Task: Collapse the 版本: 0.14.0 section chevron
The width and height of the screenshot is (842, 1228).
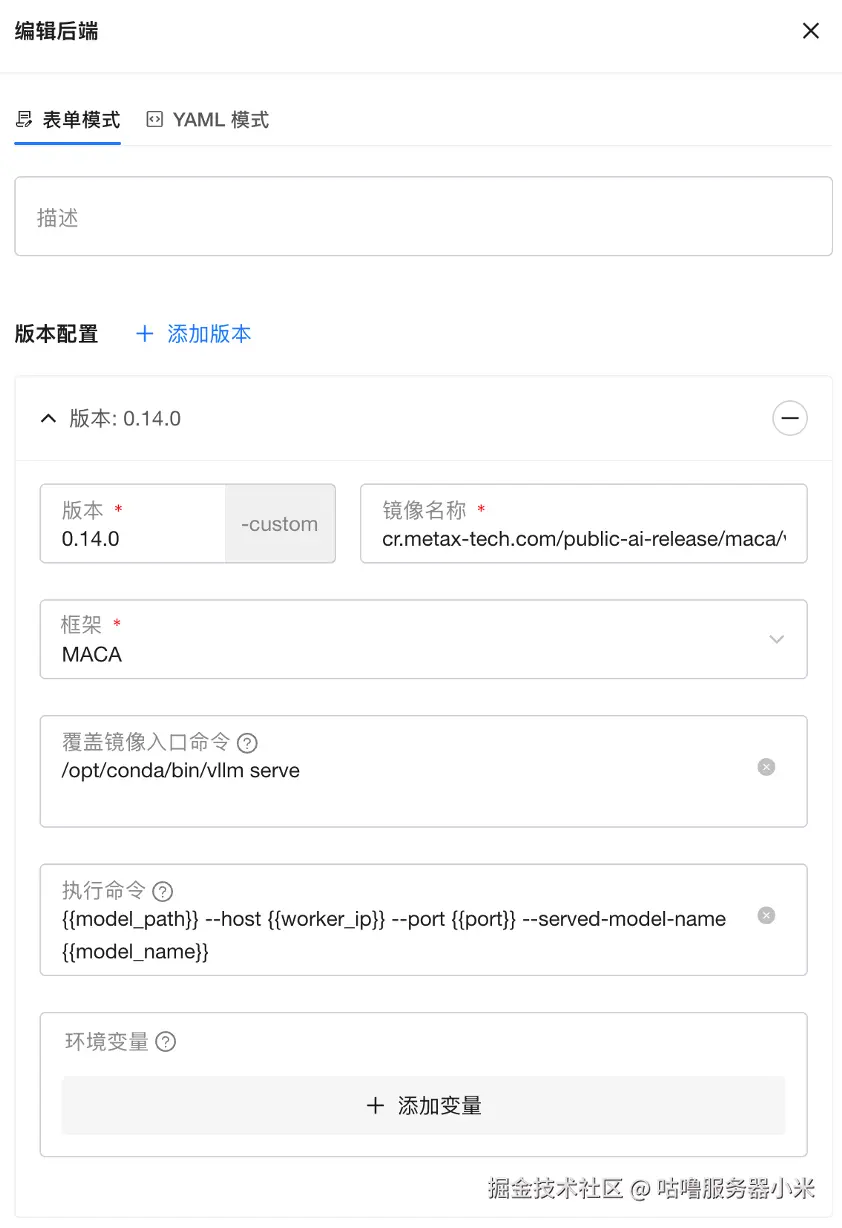Action: pos(48,418)
